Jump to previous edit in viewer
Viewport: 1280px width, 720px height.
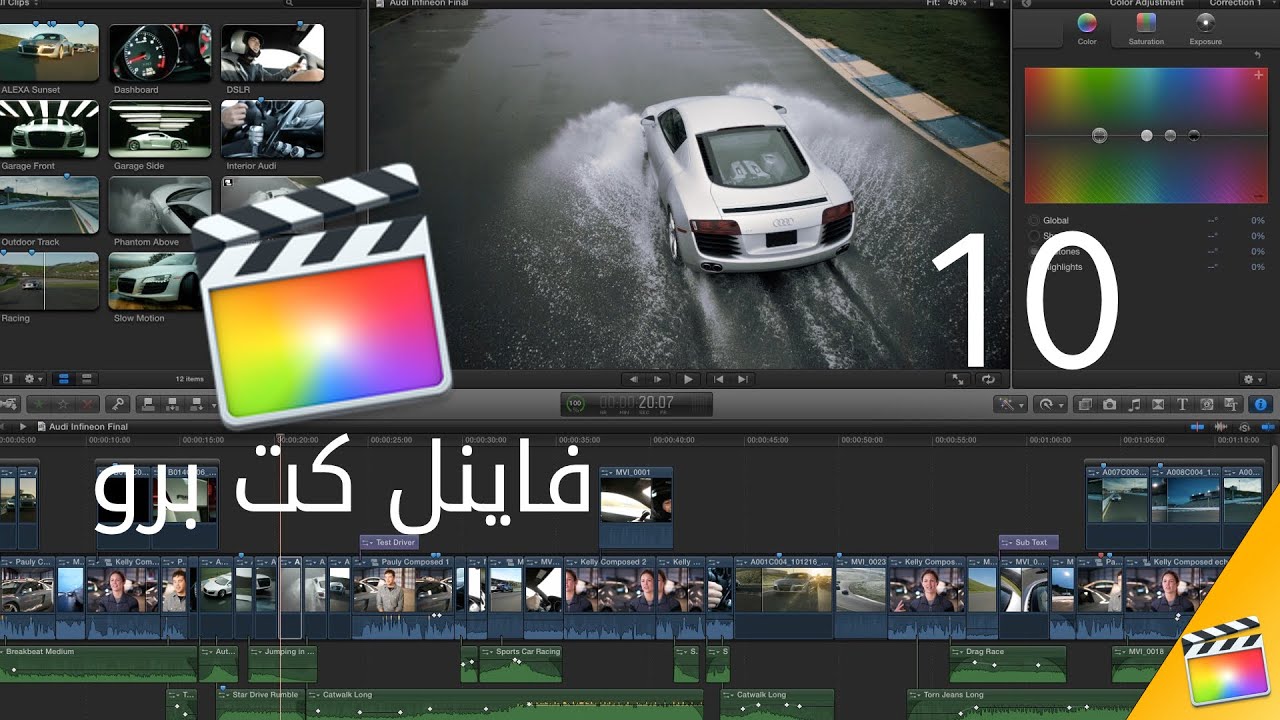pyautogui.click(x=717, y=379)
